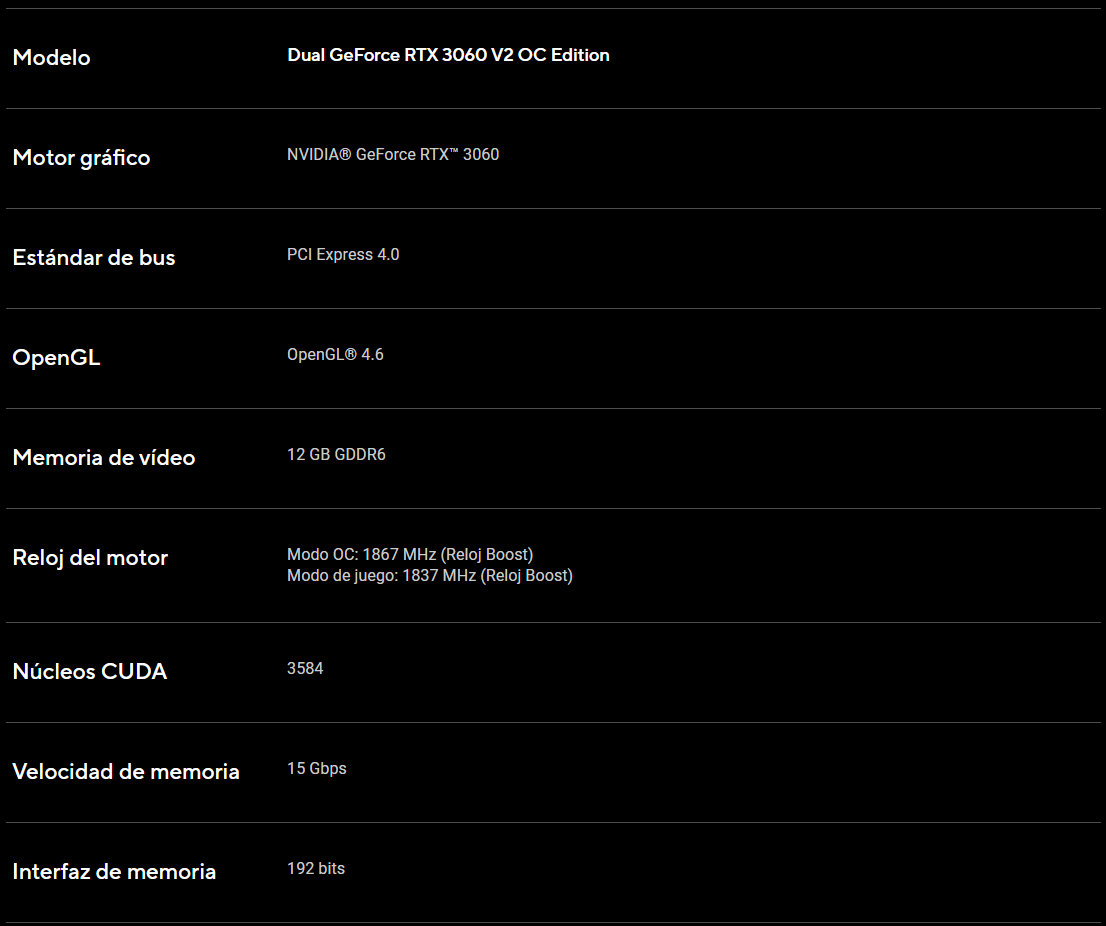1106x926 pixels.
Task: Click the 'Modo de juego: 1837 MHz' line
Action: point(430,576)
